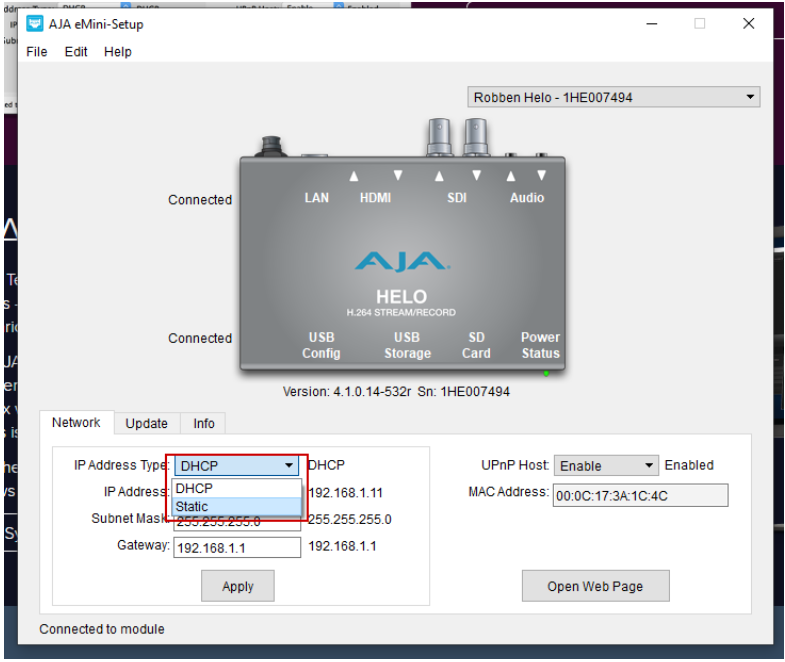Choose DHCP from the open dropdown list
This screenshot has height=662, width=785.
tap(236, 488)
